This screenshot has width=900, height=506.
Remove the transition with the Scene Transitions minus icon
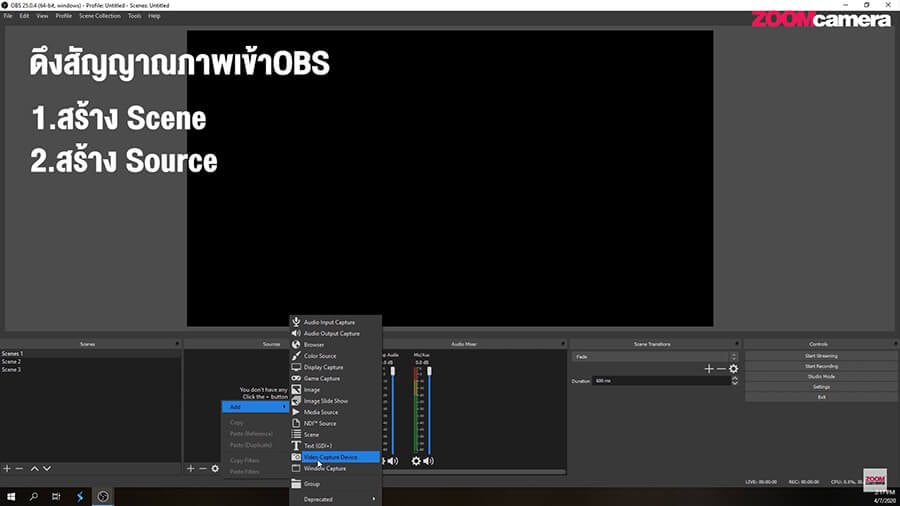click(721, 369)
